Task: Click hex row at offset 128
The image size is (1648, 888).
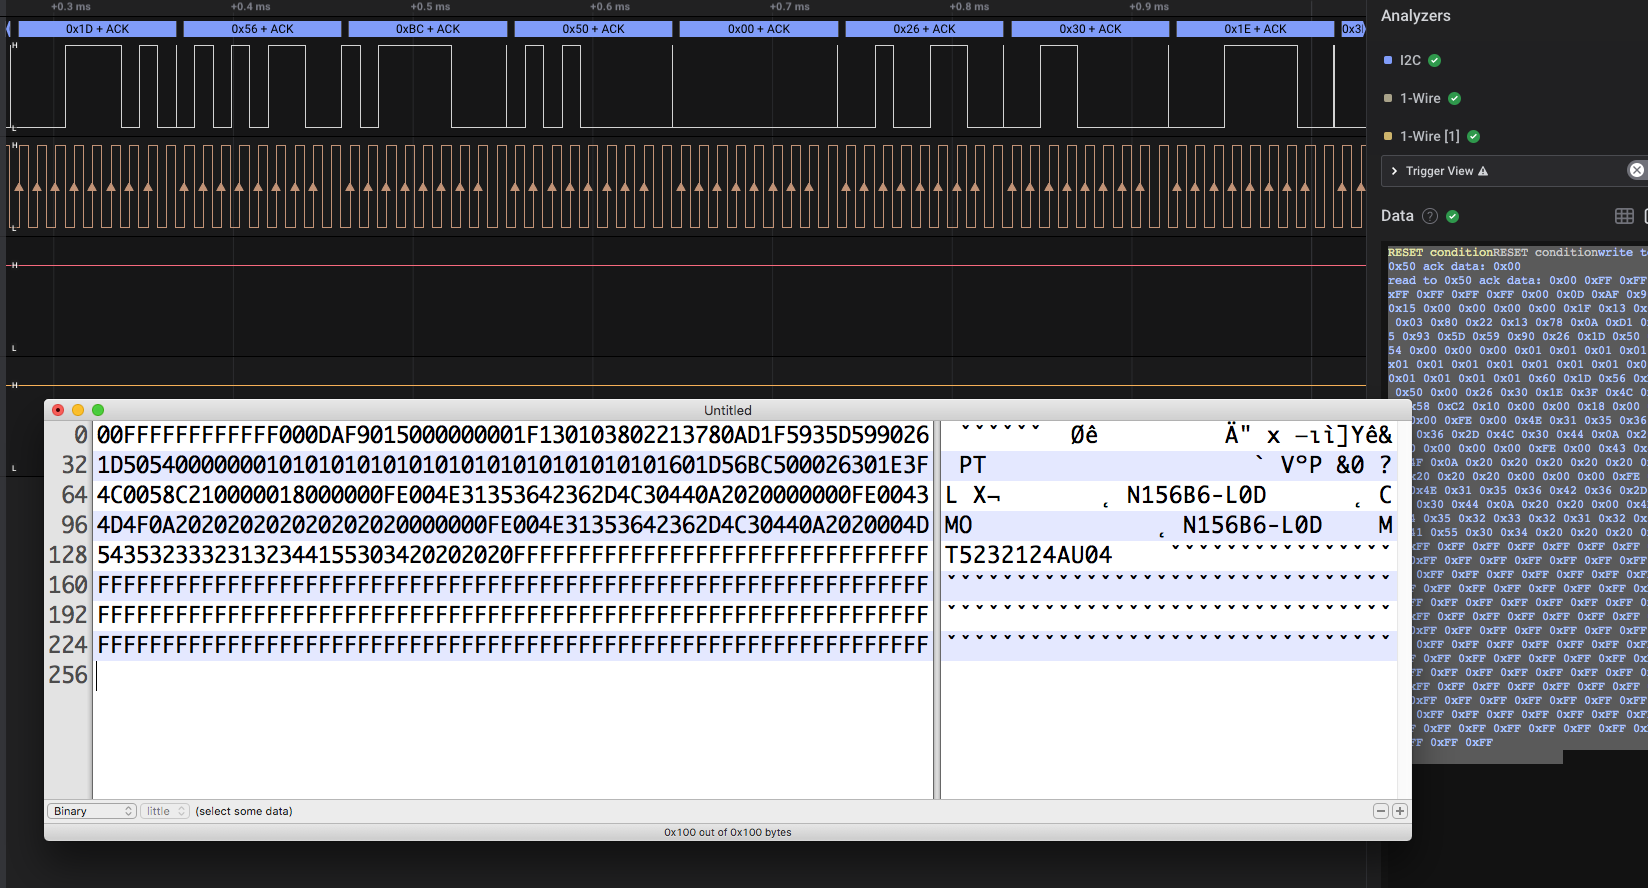Action: tap(512, 555)
